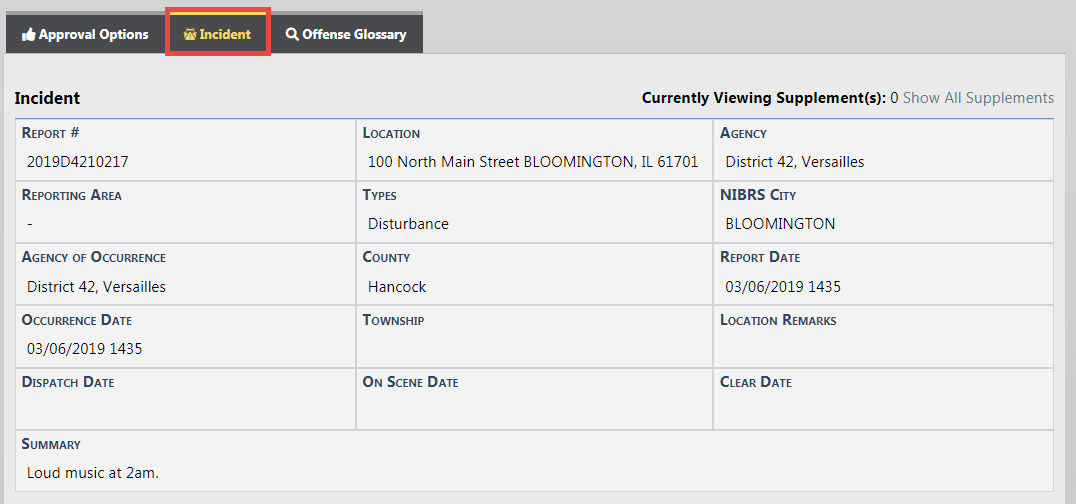This screenshot has height=504, width=1076.
Task: Click the NIBRS City value BLOOMINGTON
Action: 780,224
